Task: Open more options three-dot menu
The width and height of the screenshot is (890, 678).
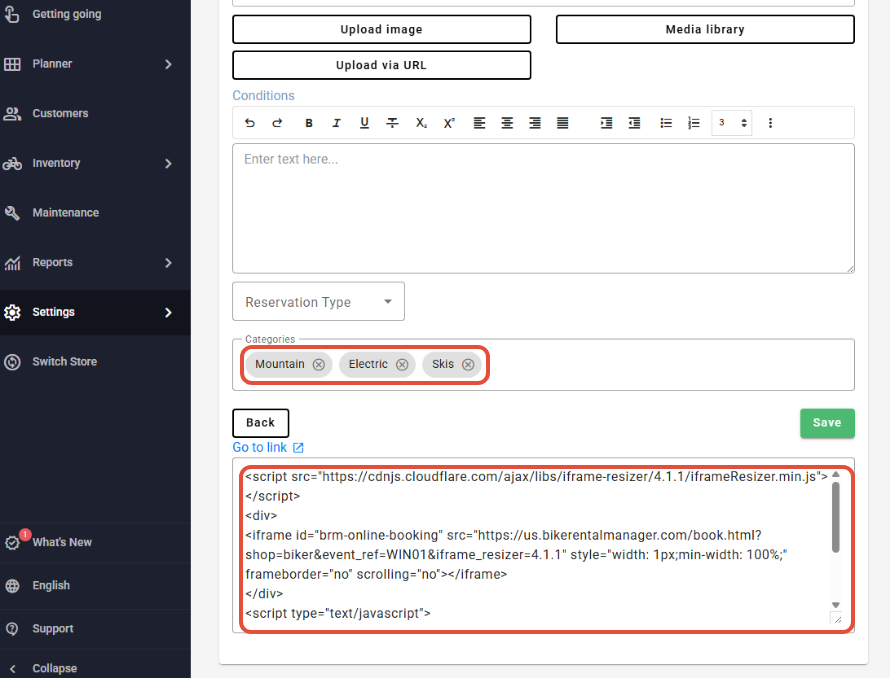Action: click(x=770, y=123)
